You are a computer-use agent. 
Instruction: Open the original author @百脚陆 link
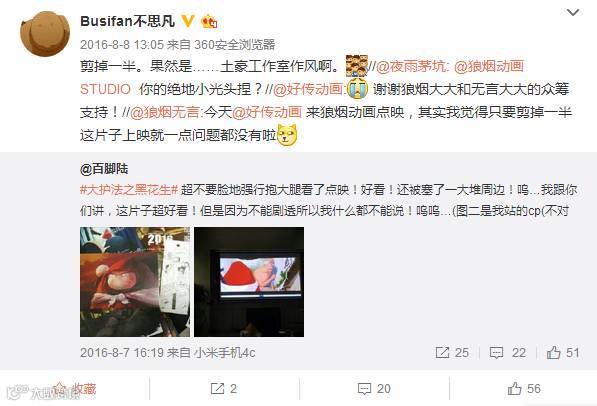104,168
